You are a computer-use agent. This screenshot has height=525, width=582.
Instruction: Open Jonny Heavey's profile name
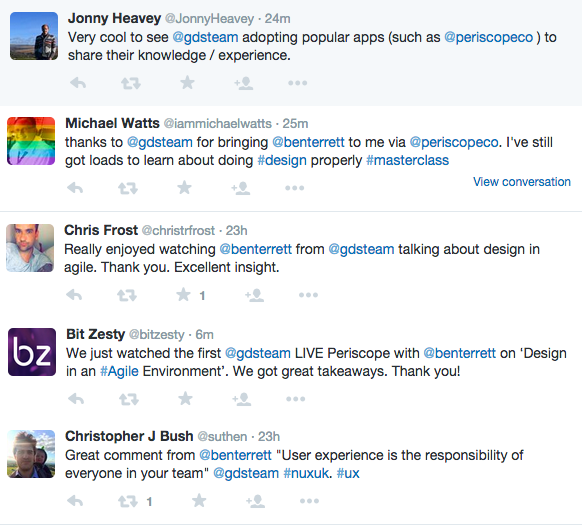[x=114, y=18]
